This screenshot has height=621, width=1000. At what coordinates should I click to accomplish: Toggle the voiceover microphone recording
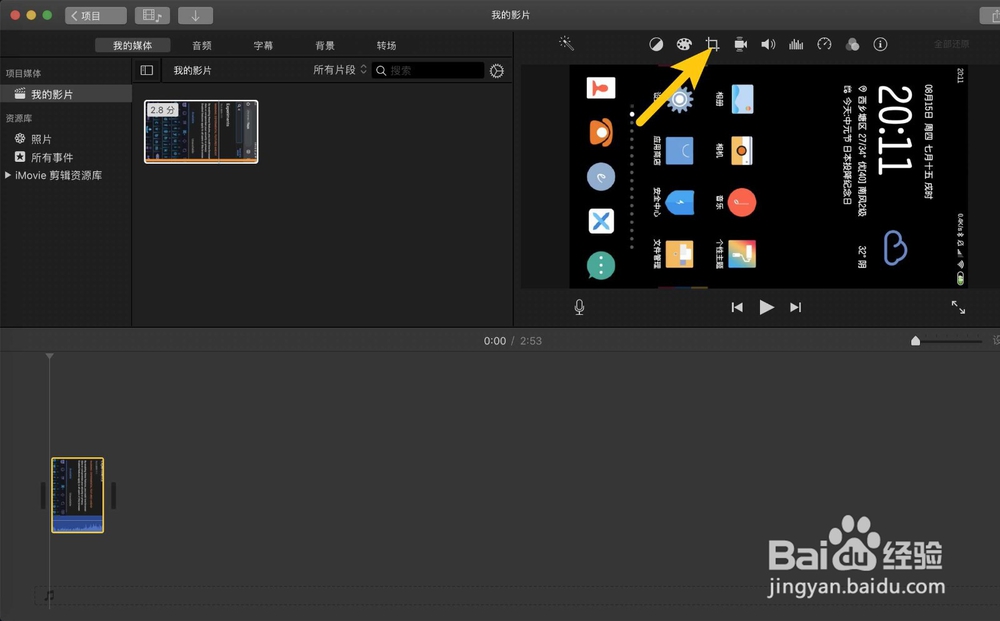(579, 307)
